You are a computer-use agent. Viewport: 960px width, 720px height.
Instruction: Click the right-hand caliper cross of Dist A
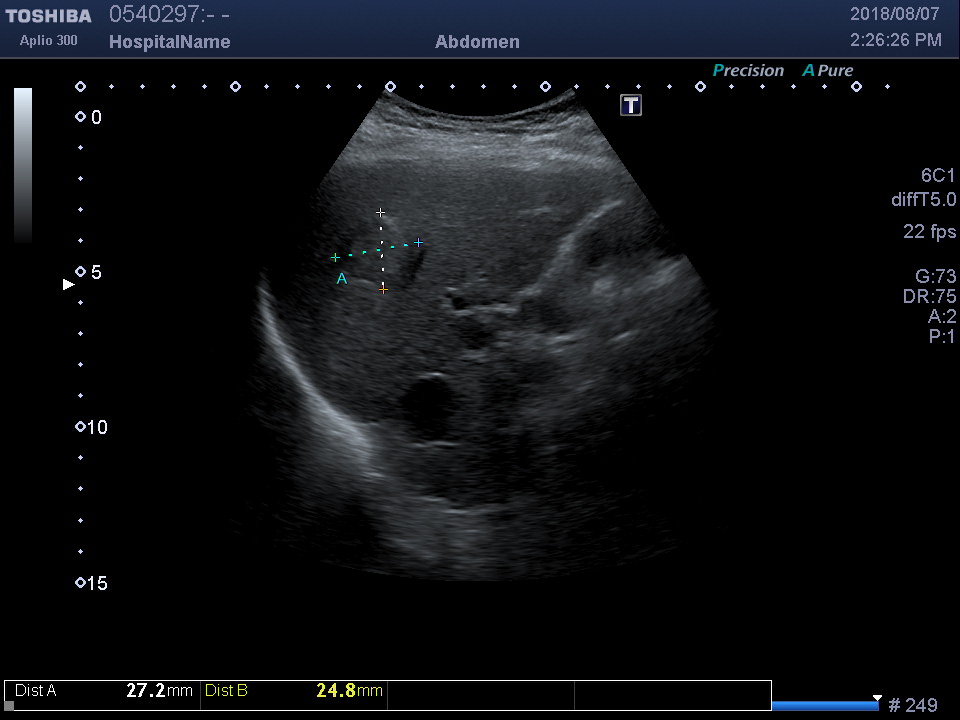418,242
